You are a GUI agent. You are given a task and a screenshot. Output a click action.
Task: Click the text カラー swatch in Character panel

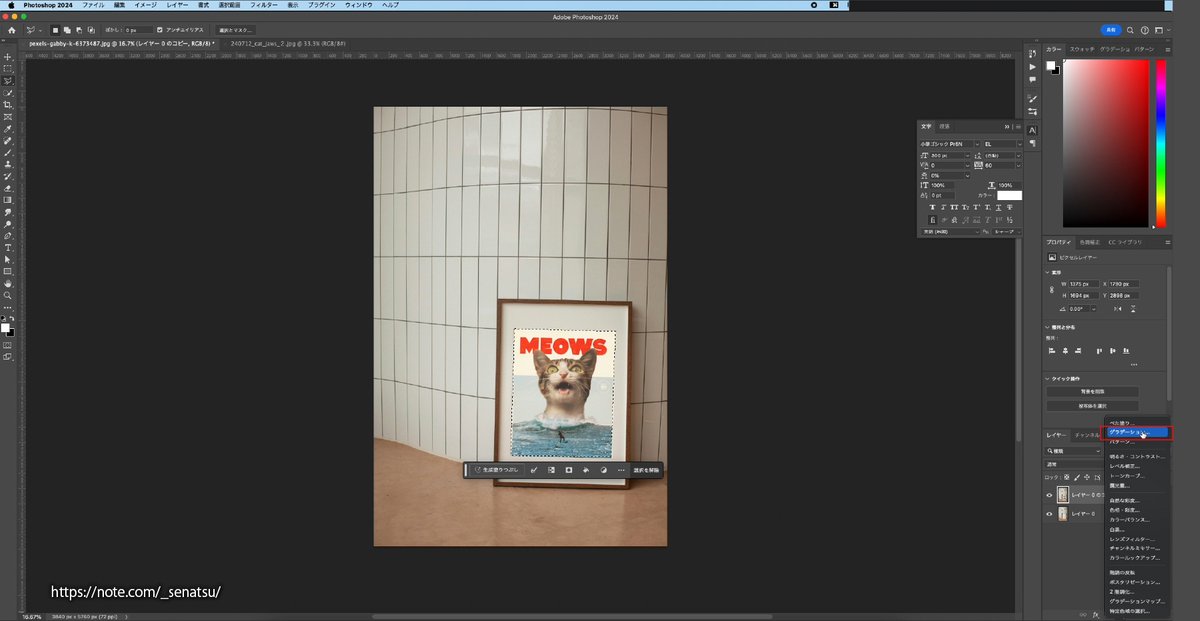click(1009, 196)
